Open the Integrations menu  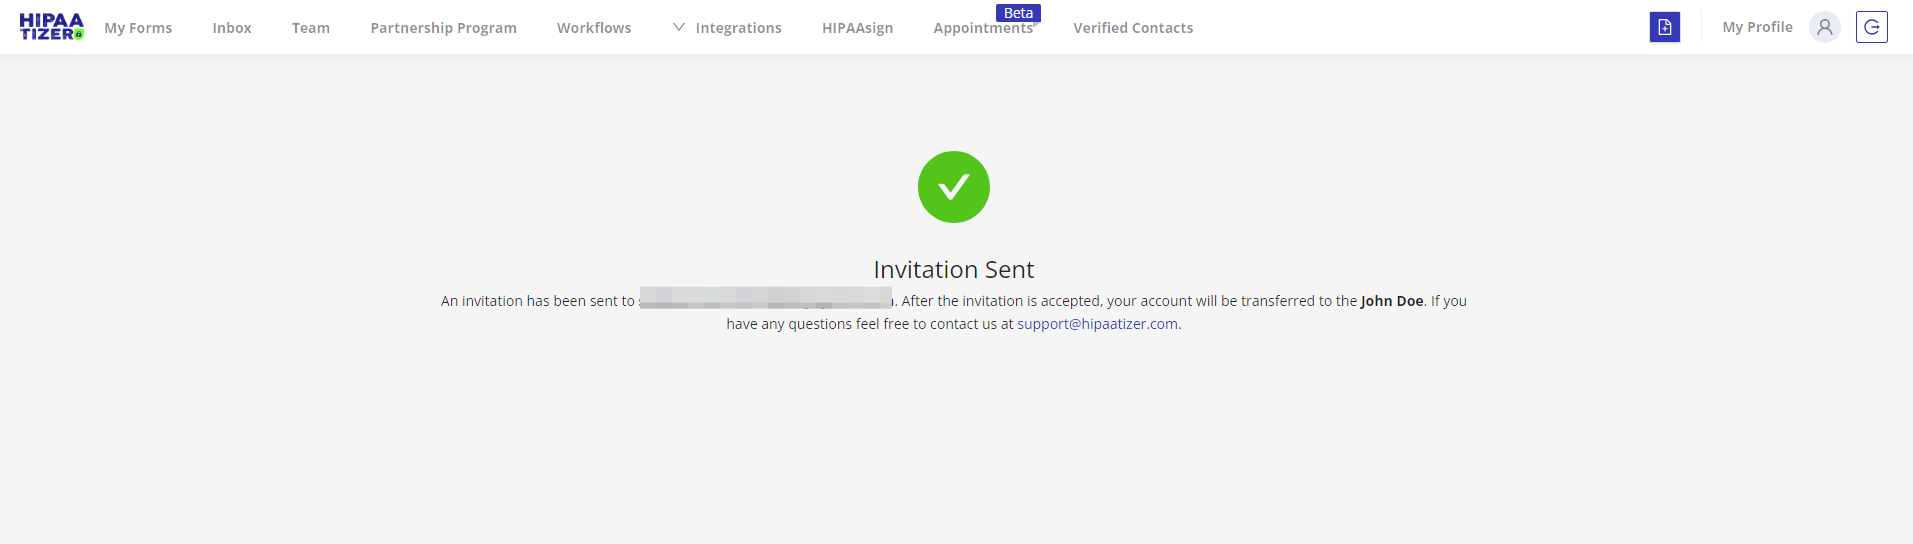738,28
